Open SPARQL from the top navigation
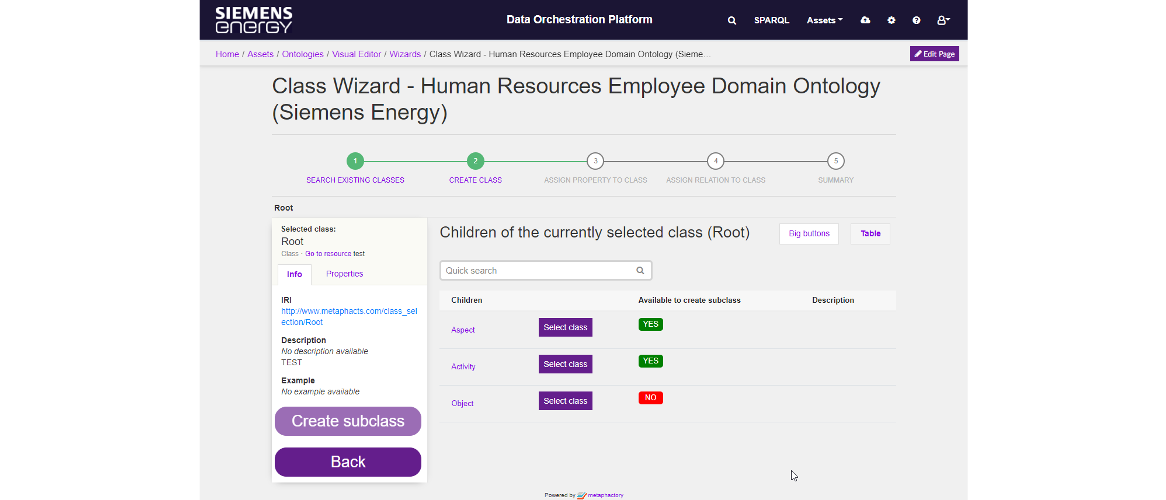1166x500 pixels. (x=771, y=20)
